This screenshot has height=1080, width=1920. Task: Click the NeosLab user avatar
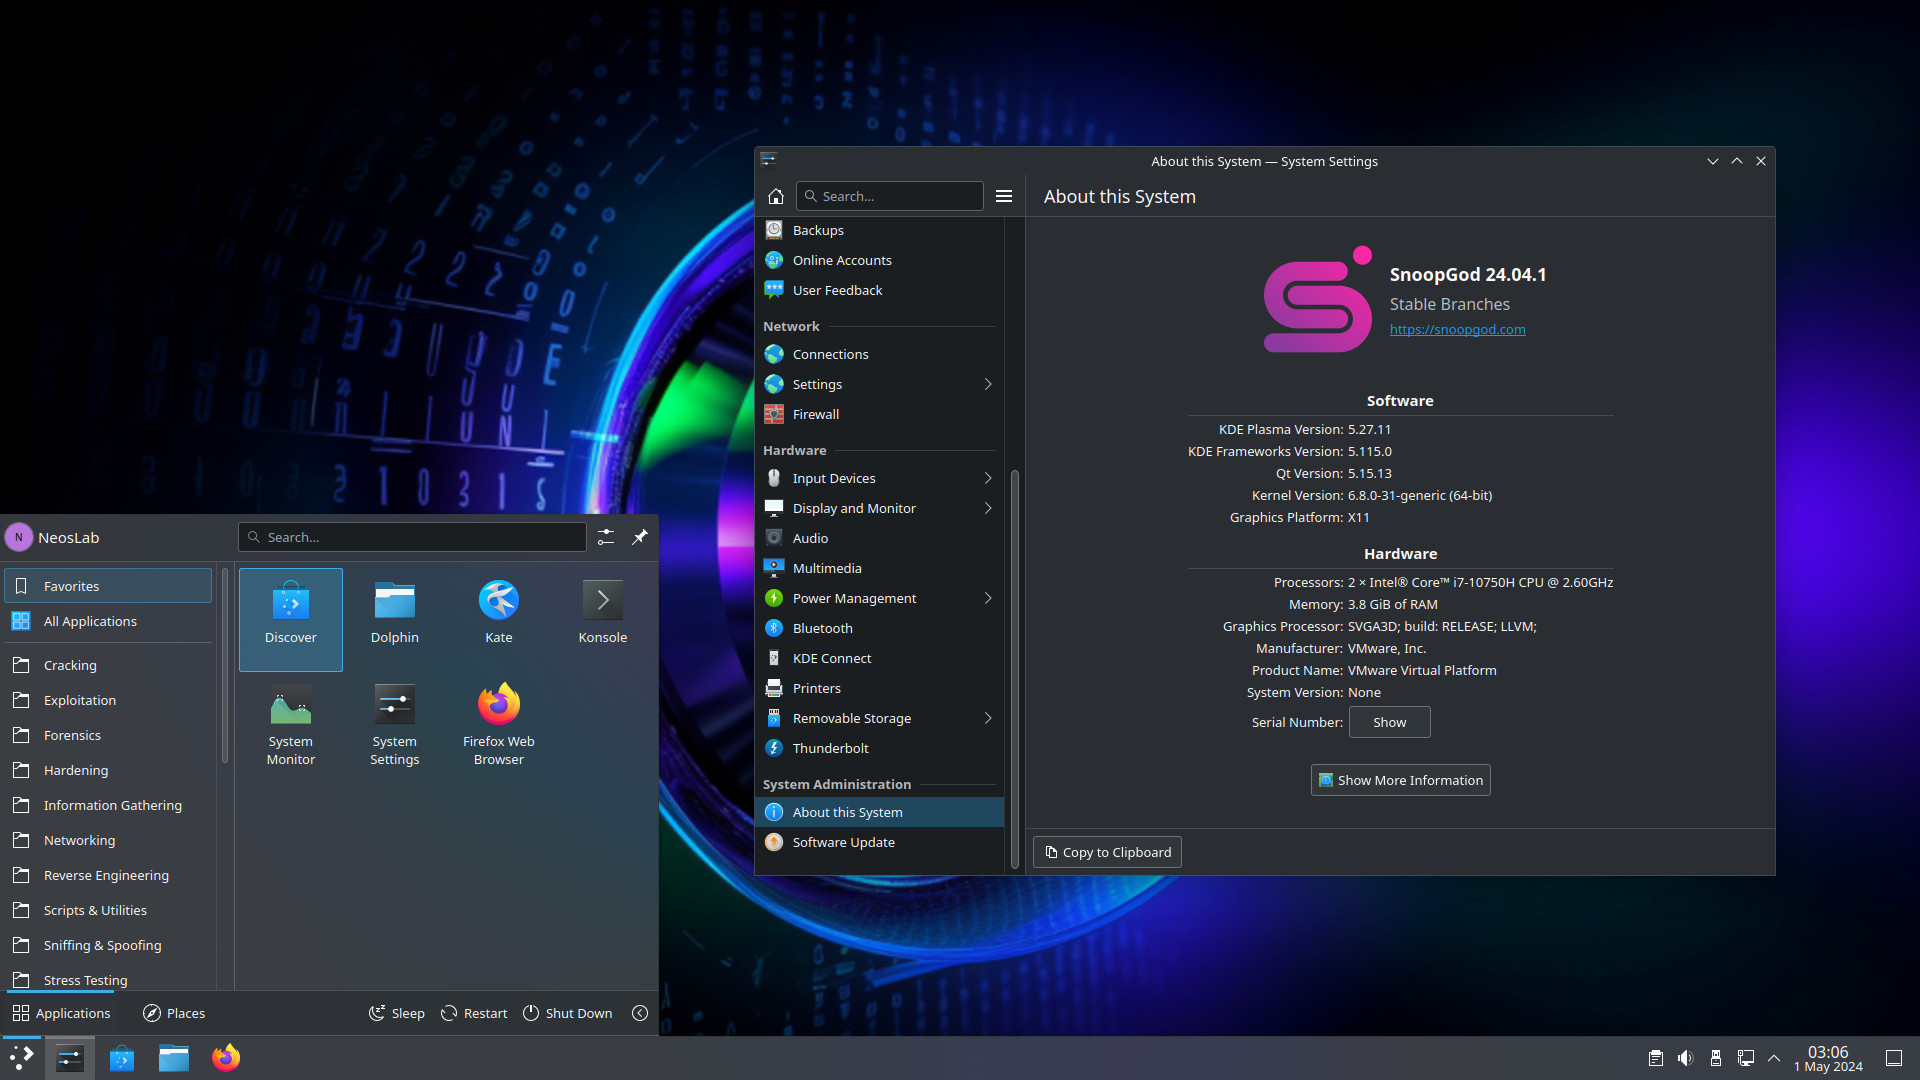click(x=18, y=537)
